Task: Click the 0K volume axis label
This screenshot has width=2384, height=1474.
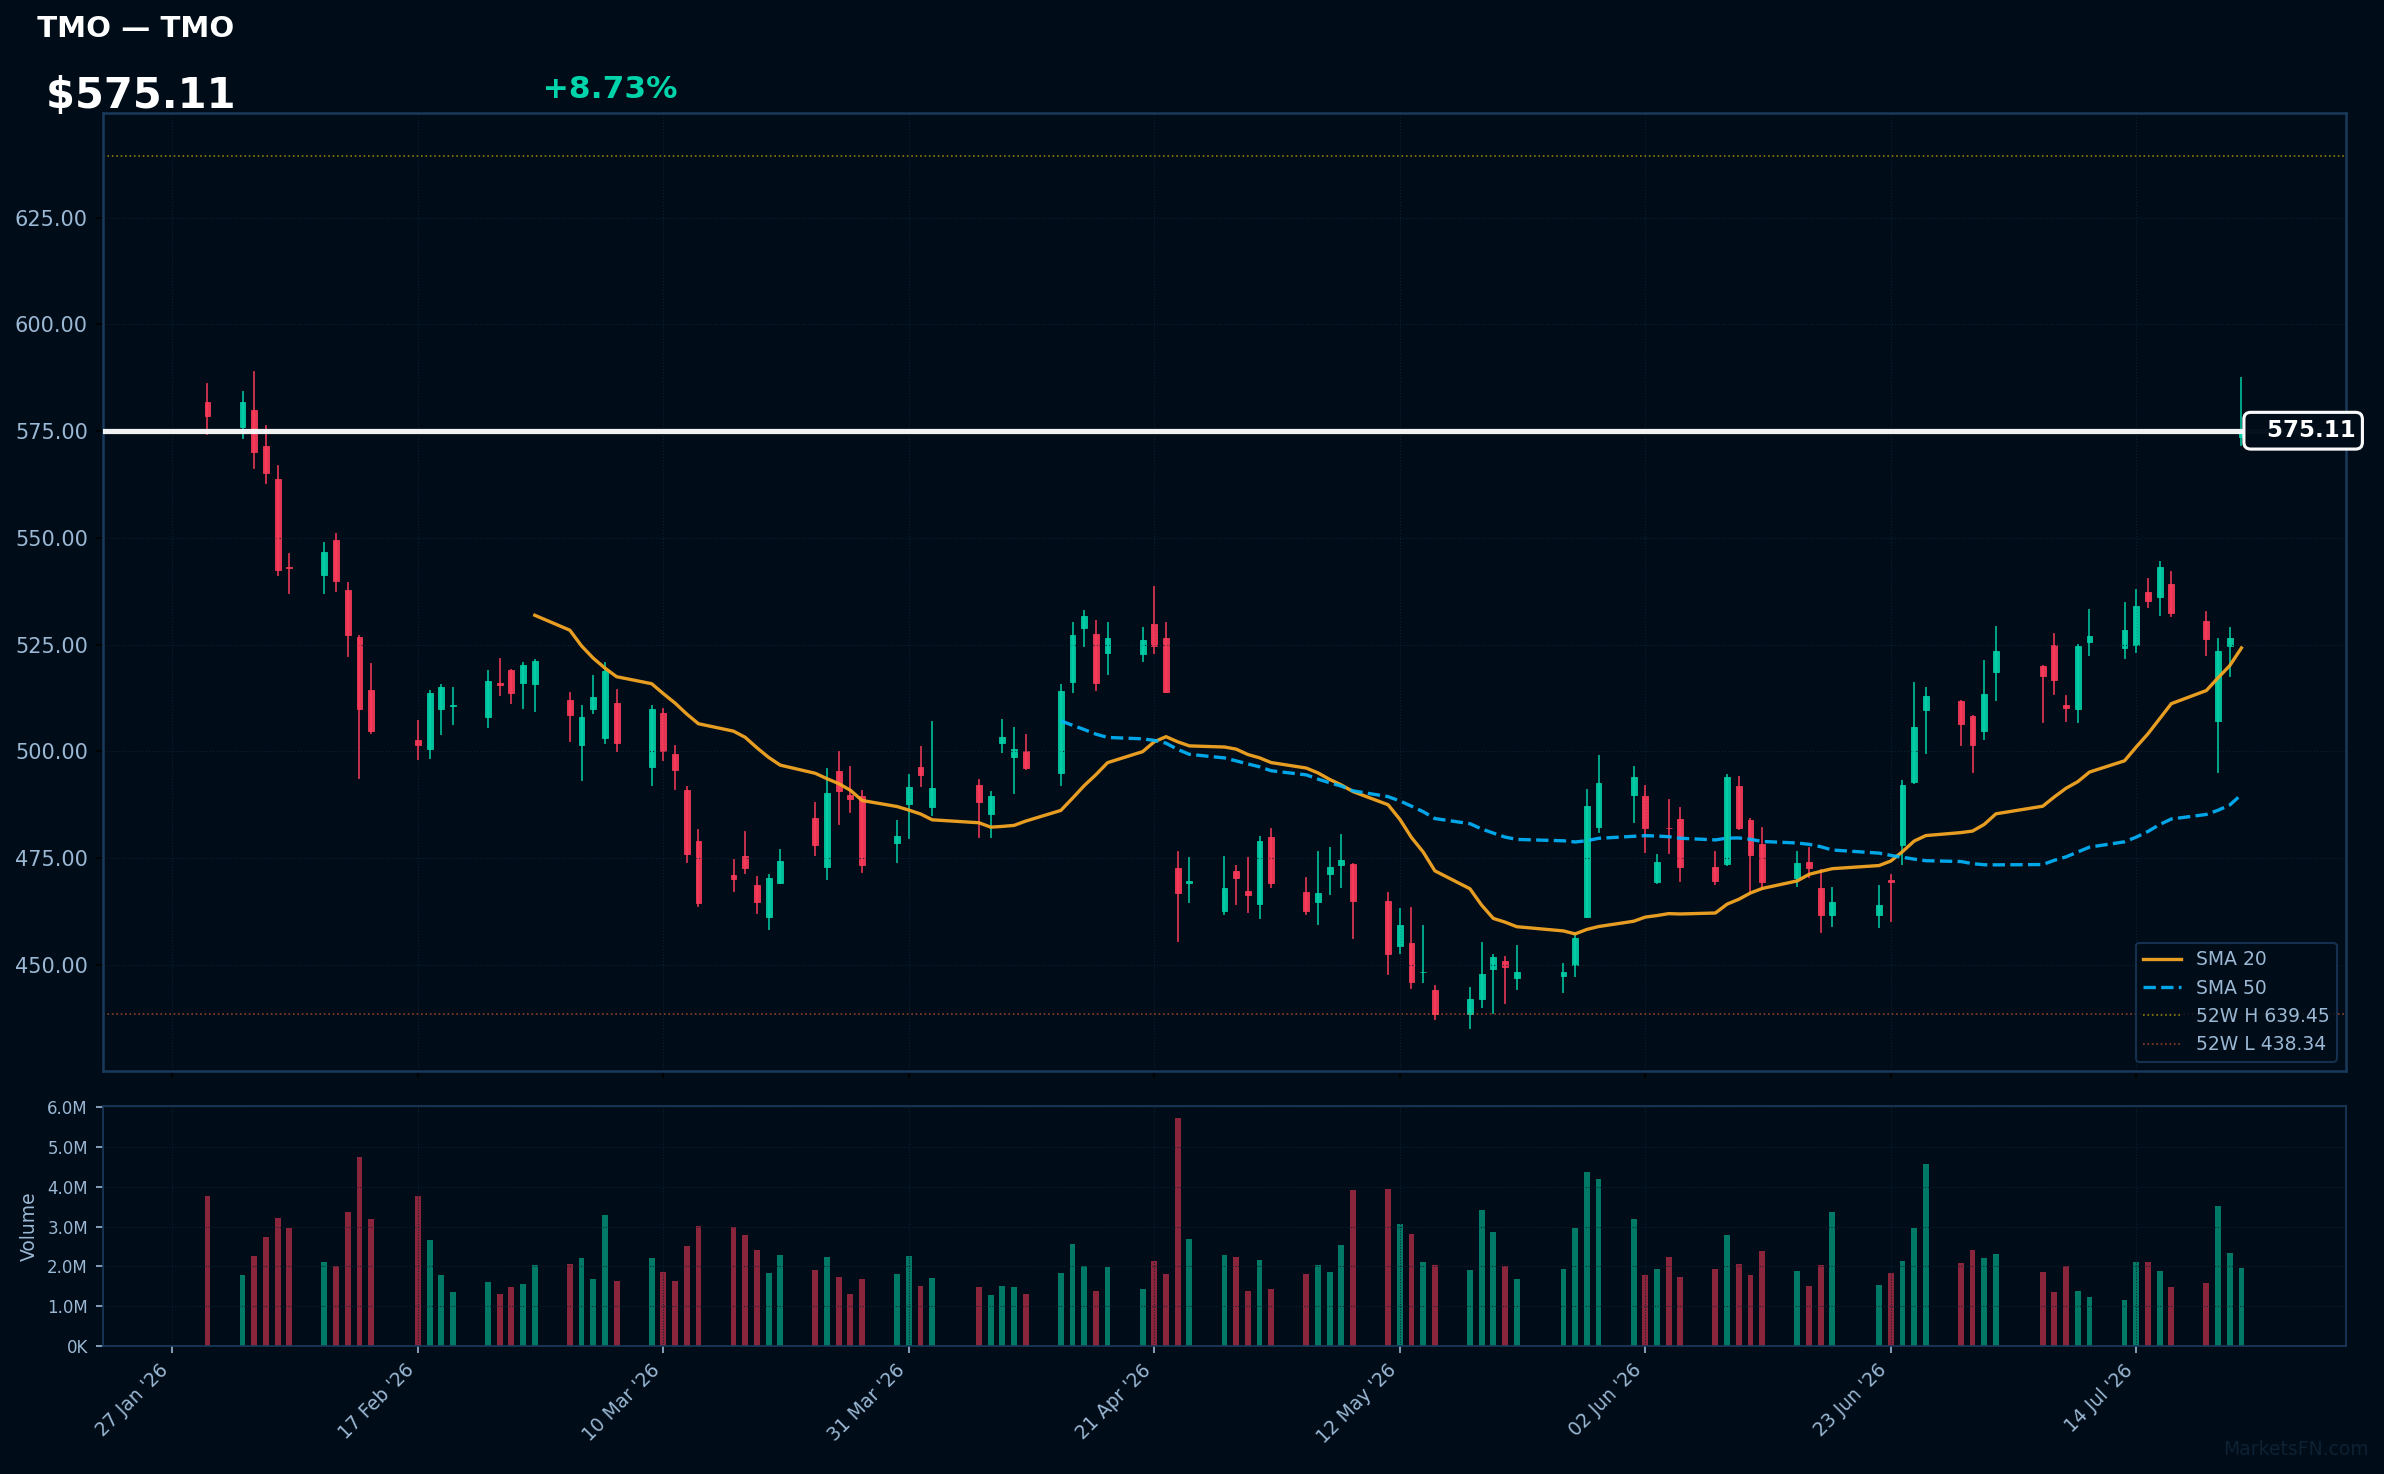Action: [x=77, y=1347]
